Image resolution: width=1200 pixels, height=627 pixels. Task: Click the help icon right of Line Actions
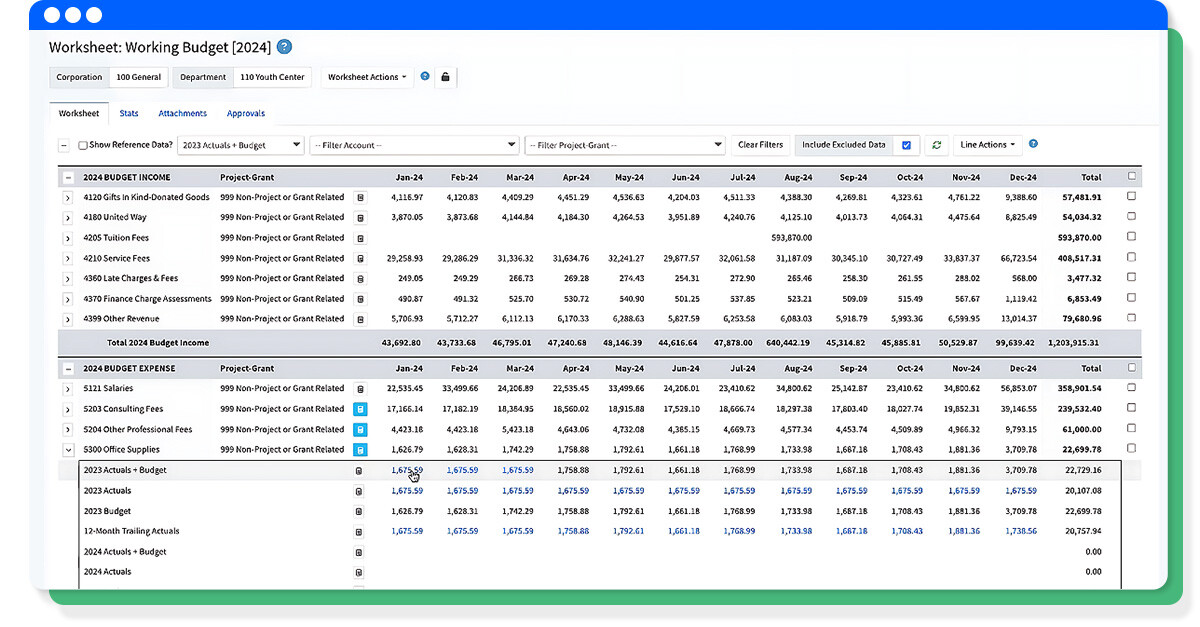(x=1033, y=145)
